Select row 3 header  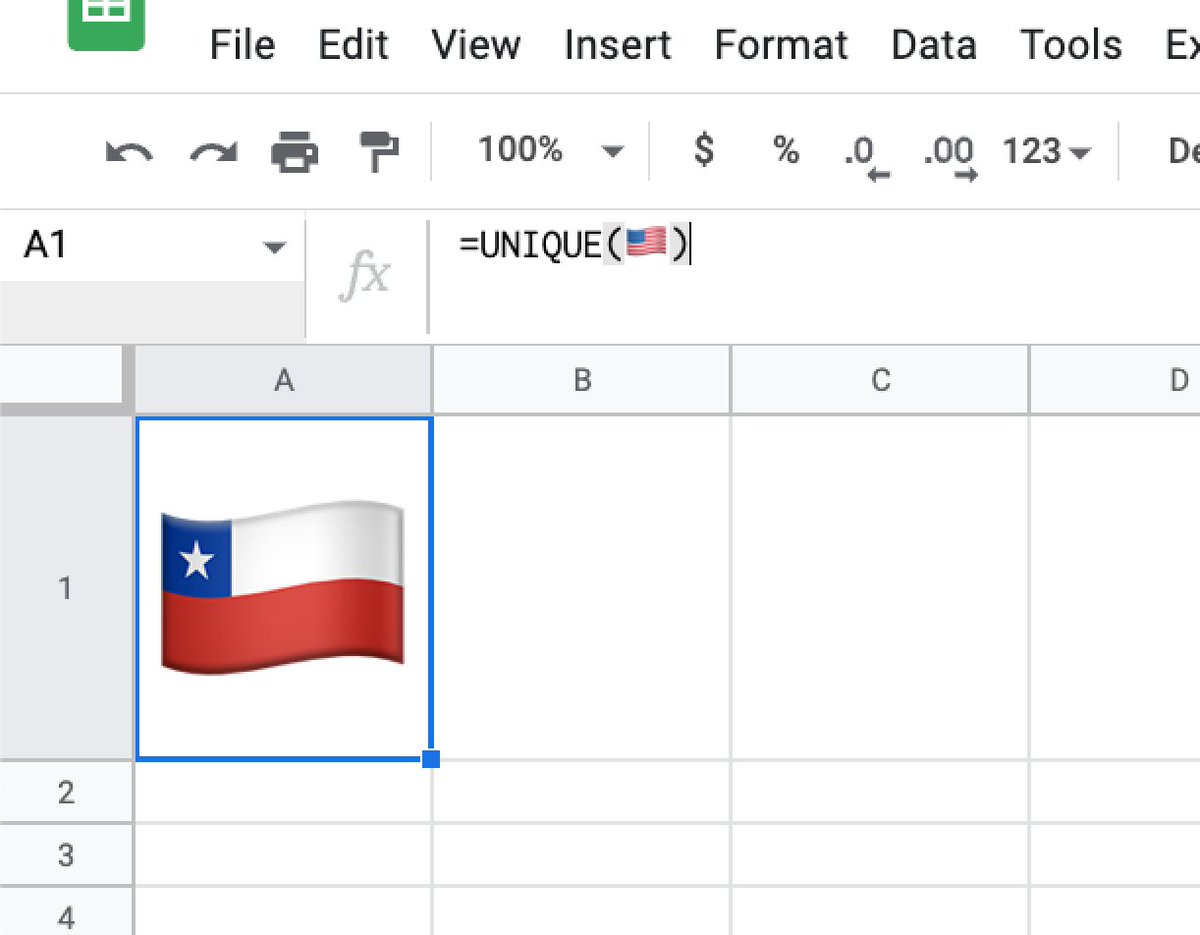66,856
